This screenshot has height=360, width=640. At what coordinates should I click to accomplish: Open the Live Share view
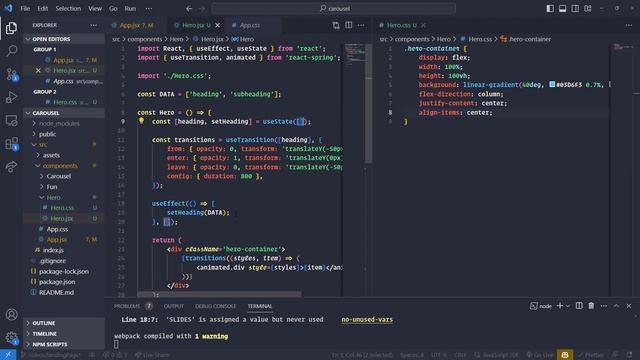click(11, 167)
